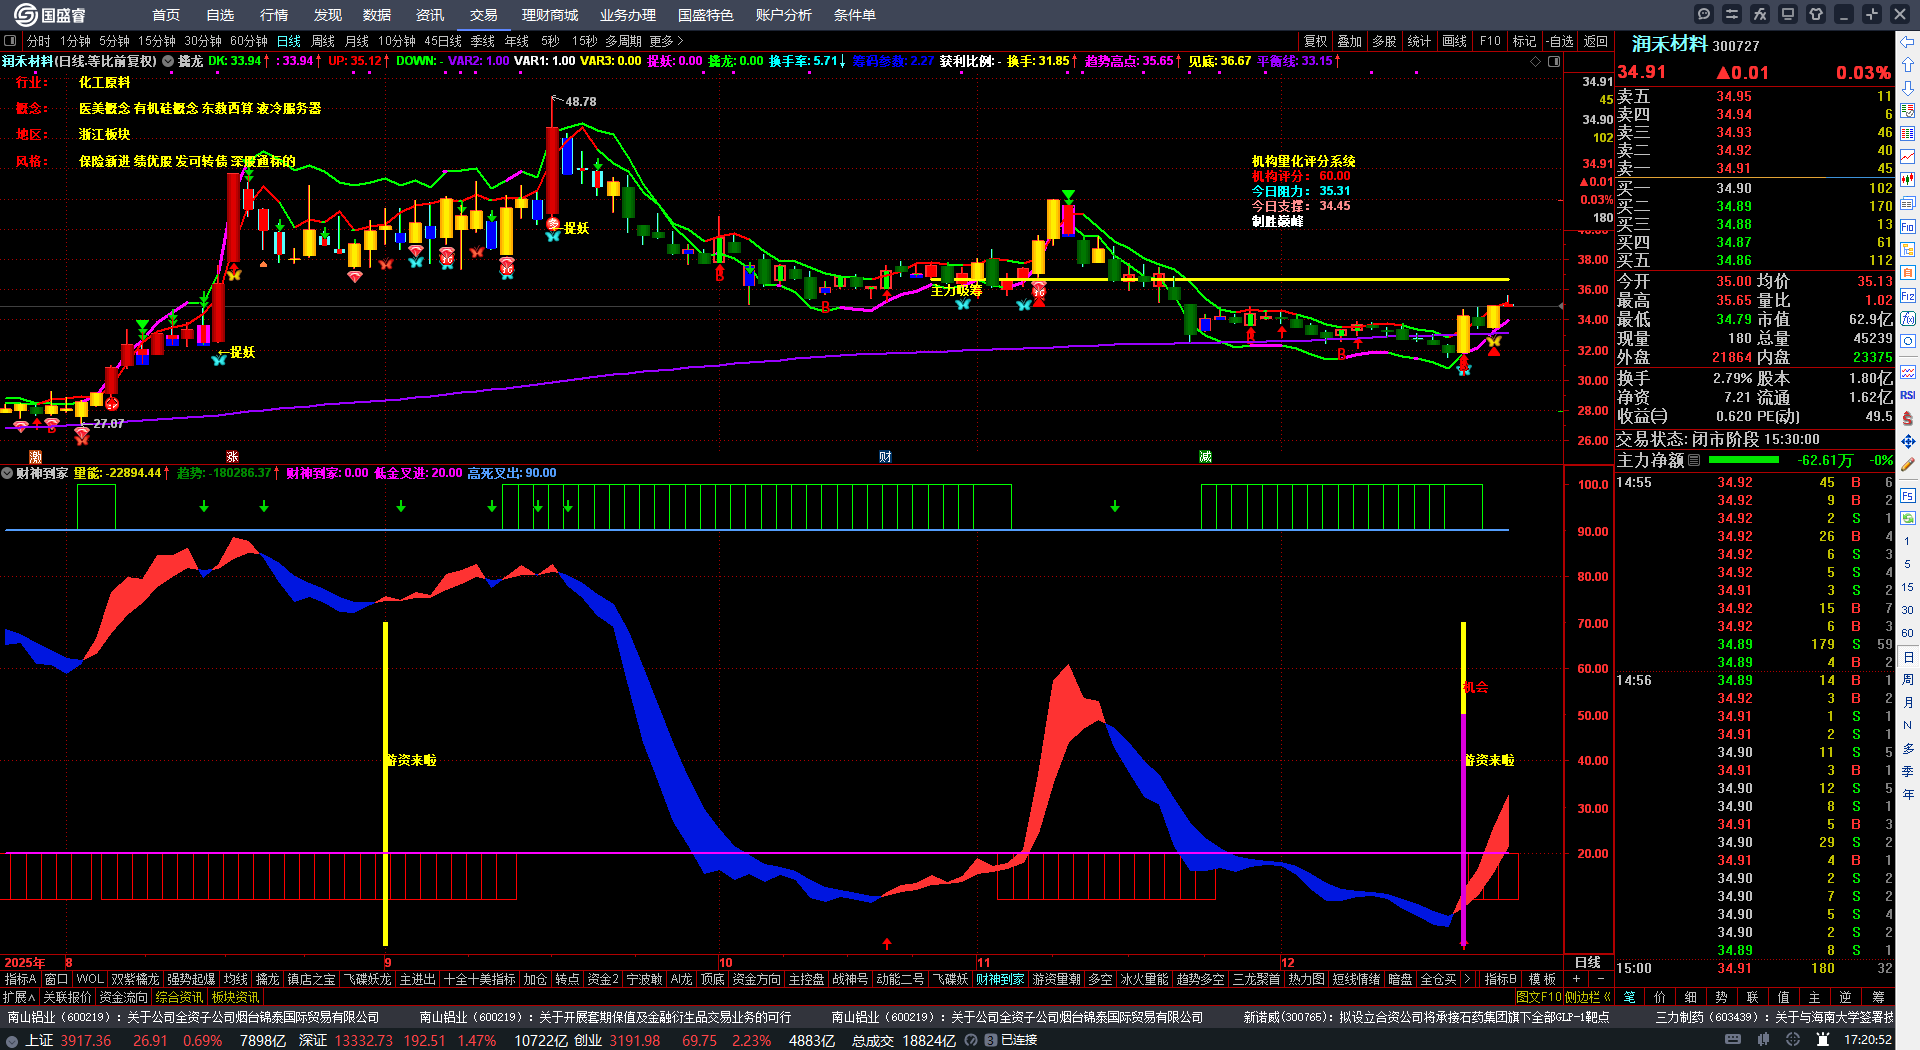Screen dimensions: 1920x1050
Task: Open the RSI indicator icon in sidebar
Action: tap(1908, 395)
